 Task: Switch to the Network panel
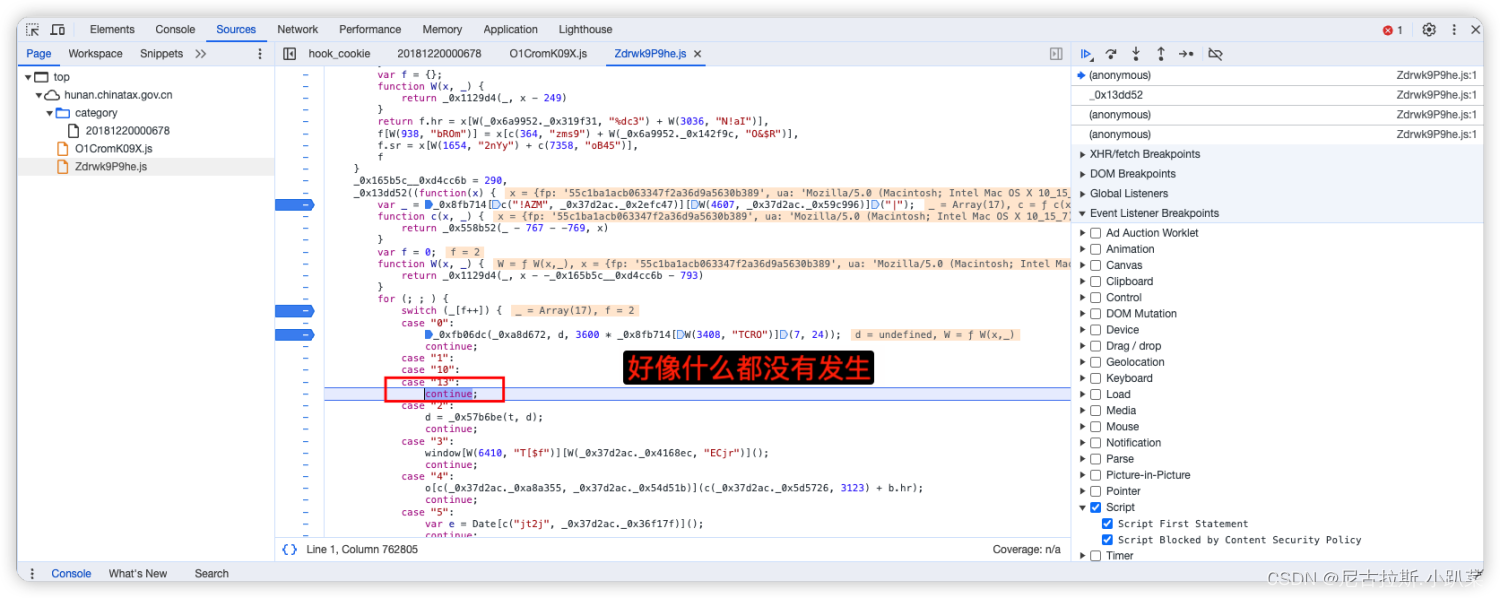point(297,29)
